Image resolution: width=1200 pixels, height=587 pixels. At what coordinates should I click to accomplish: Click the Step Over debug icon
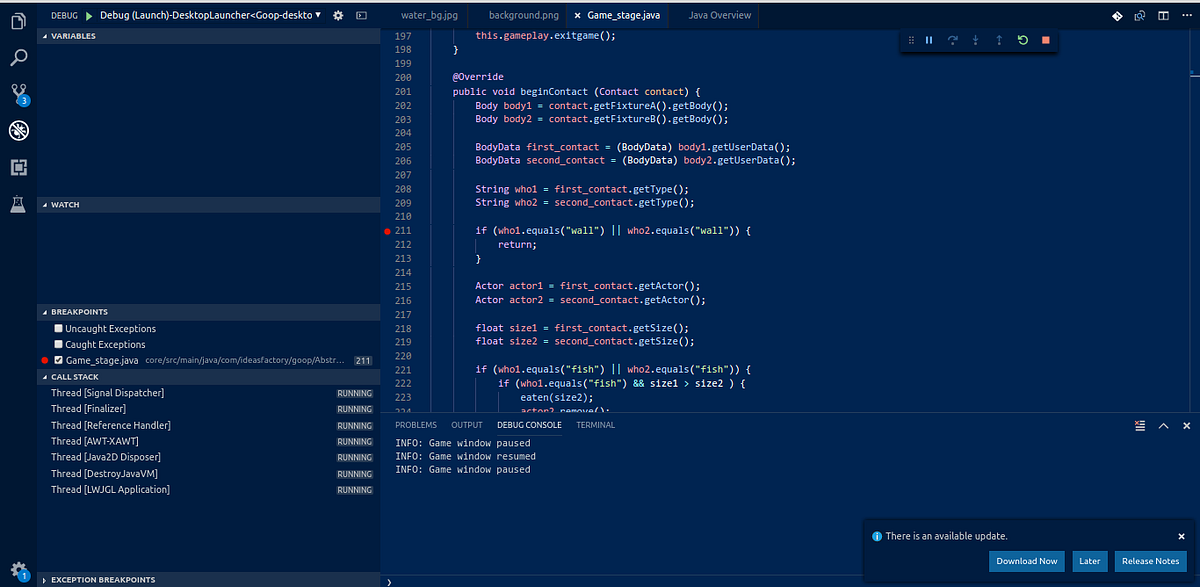(952, 40)
